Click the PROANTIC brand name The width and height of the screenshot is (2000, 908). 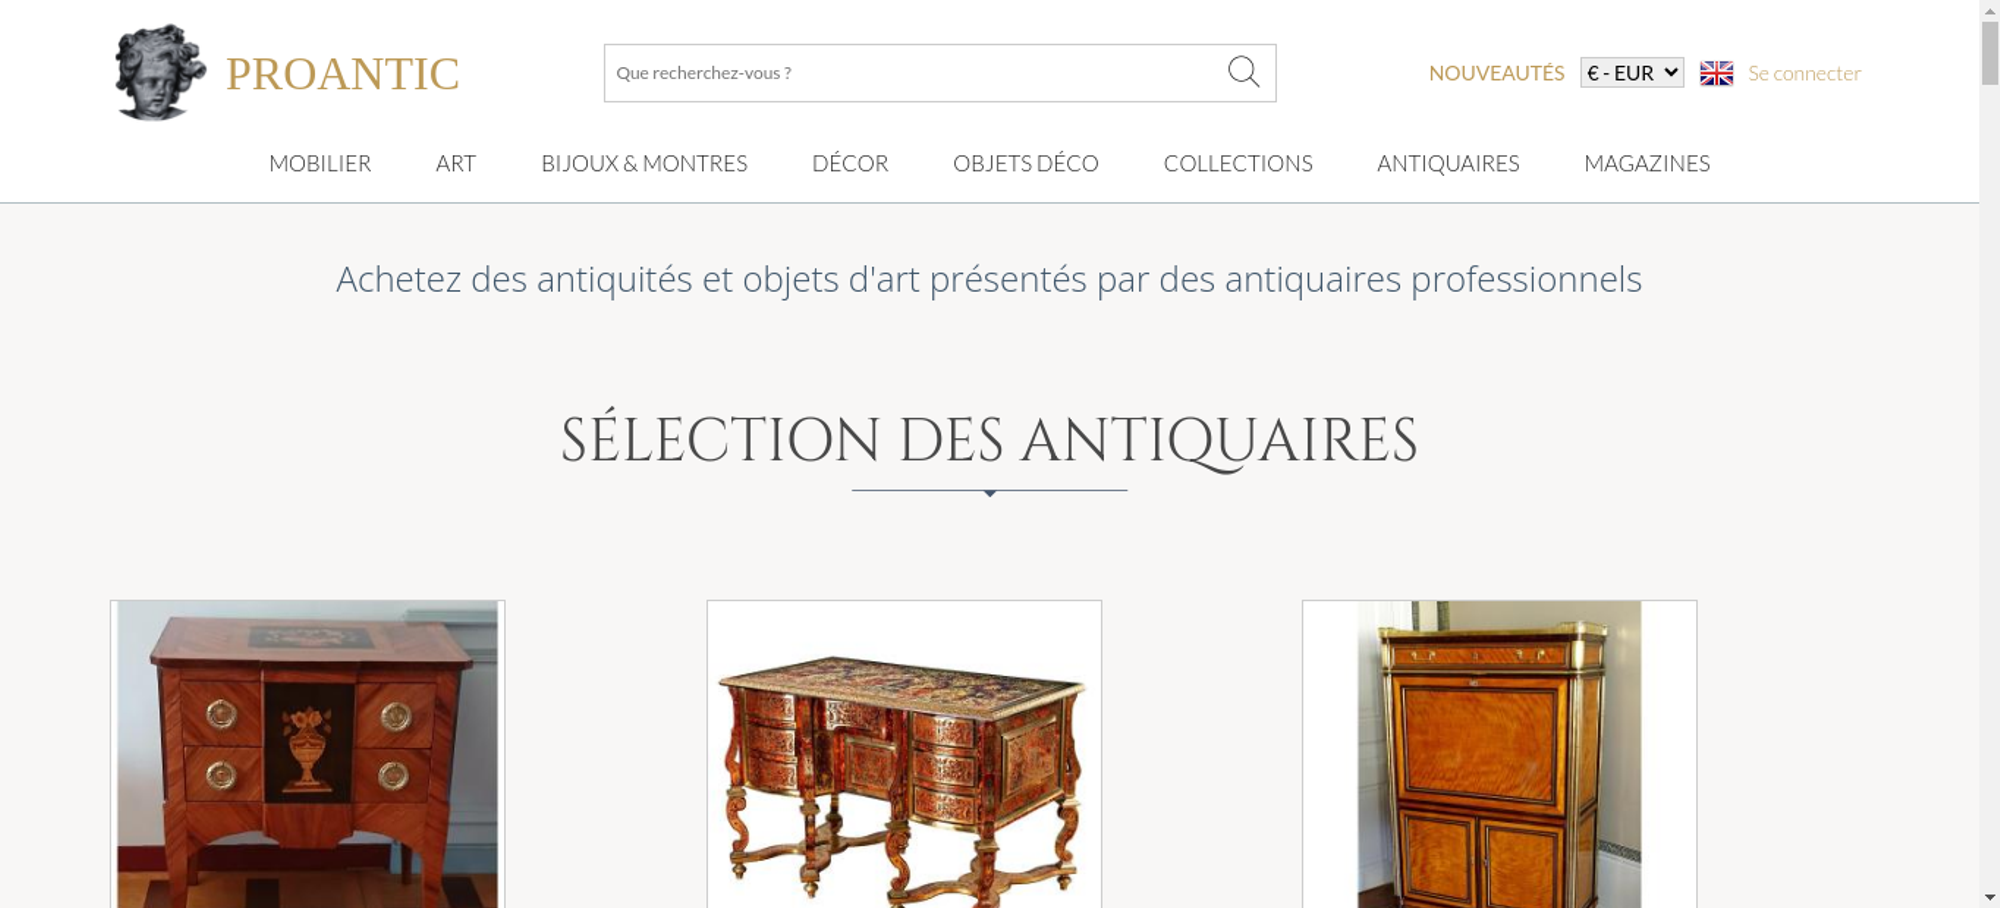click(342, 74)
